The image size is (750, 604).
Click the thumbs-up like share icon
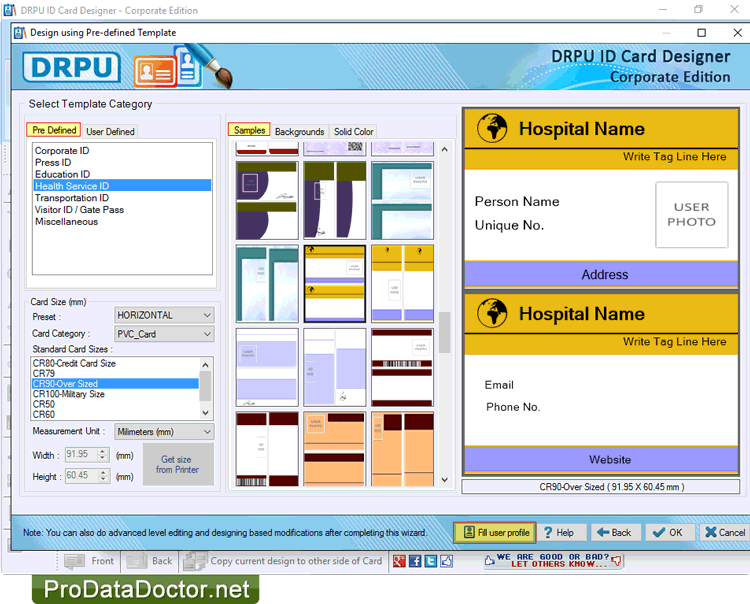[x=446, y=561]
